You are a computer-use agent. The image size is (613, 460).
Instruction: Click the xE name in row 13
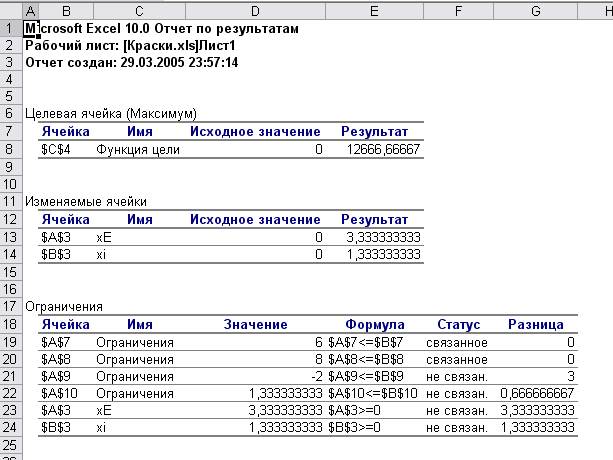tap(104, 237)
